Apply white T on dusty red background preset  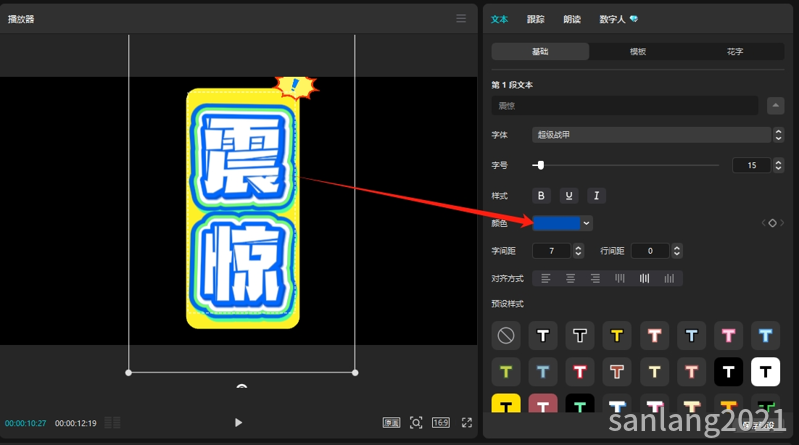coord(543,403)
